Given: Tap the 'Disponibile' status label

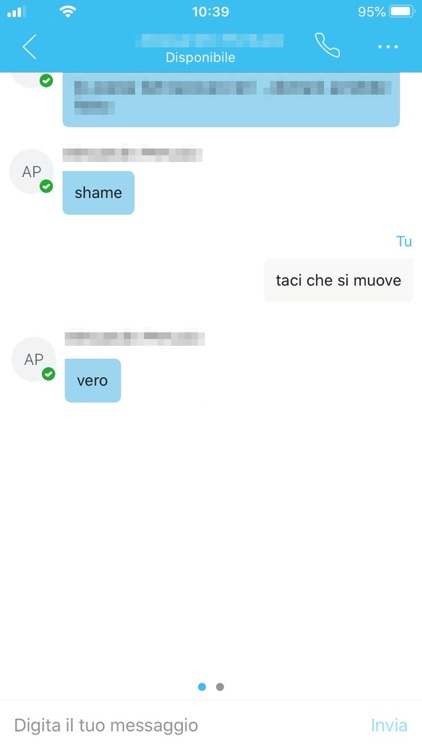Looking at the screenshot, I should pos(200,57).
